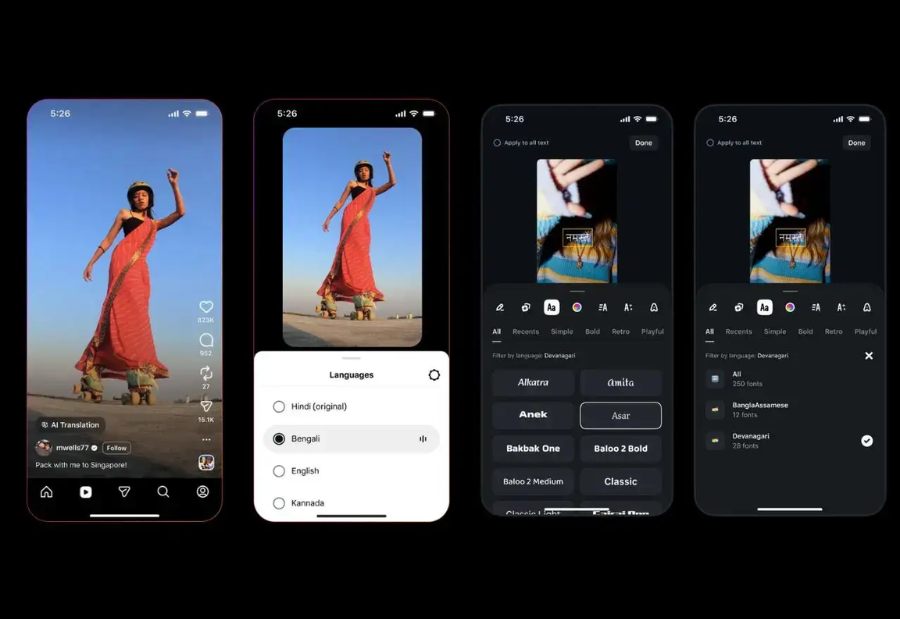
Task: Follow the mwells77 account
Action: pyautogui.click(x=115, y=447)
